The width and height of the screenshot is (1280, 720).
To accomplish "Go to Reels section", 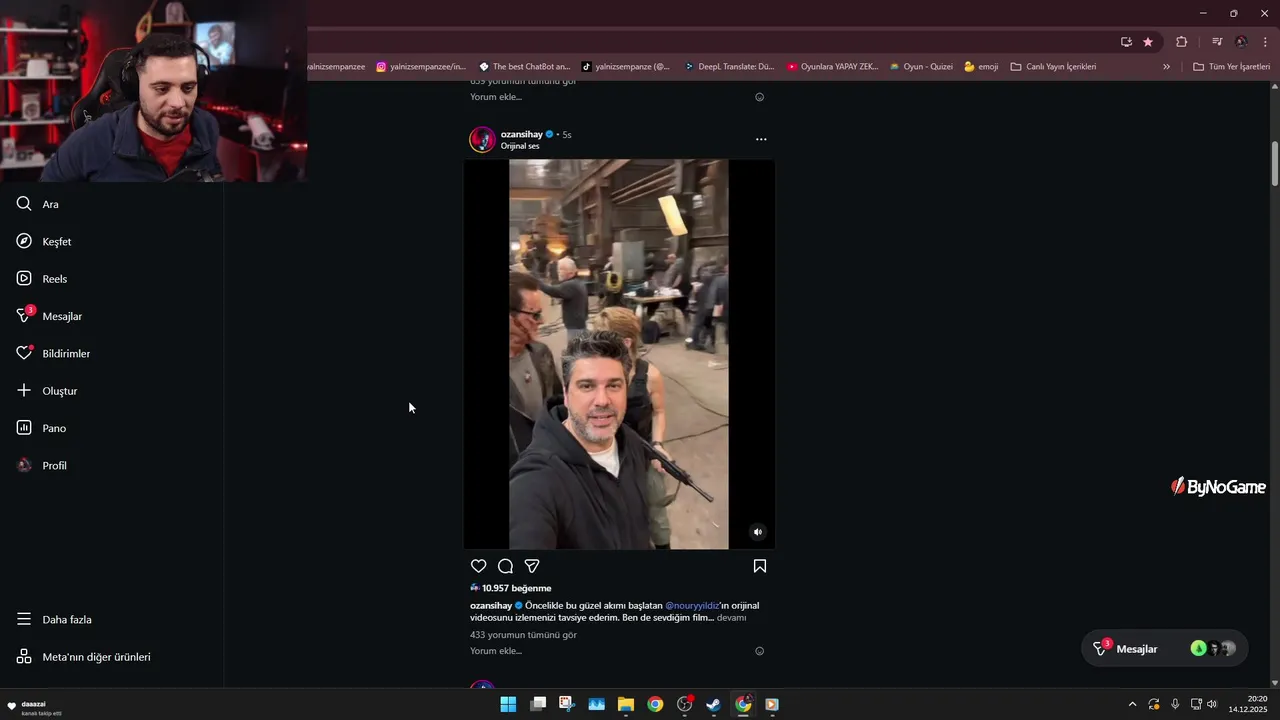I will [x=42, y=279].
